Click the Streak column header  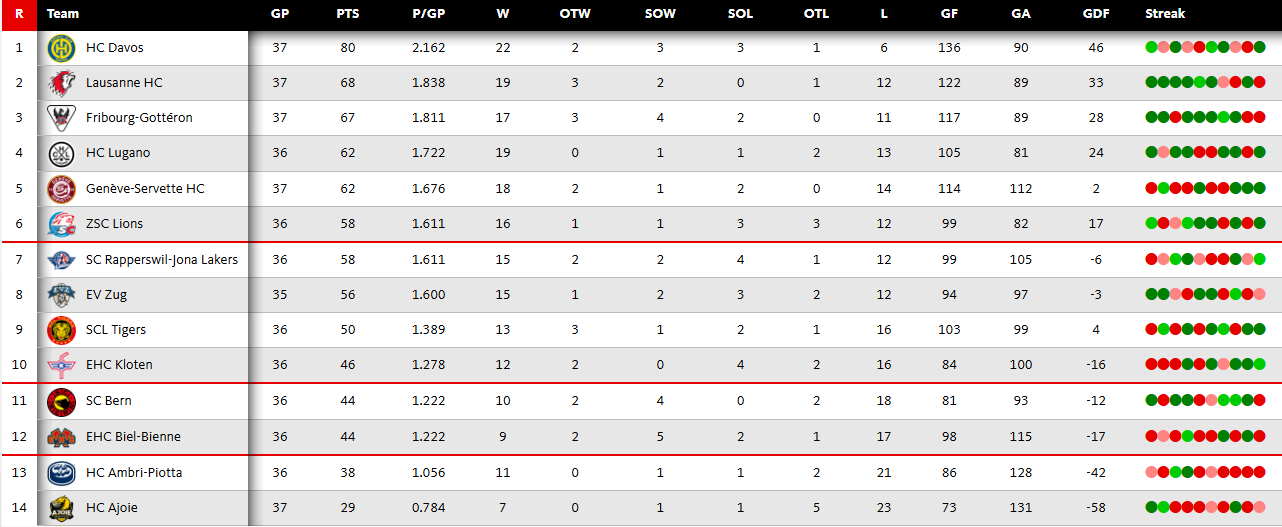1165,14
